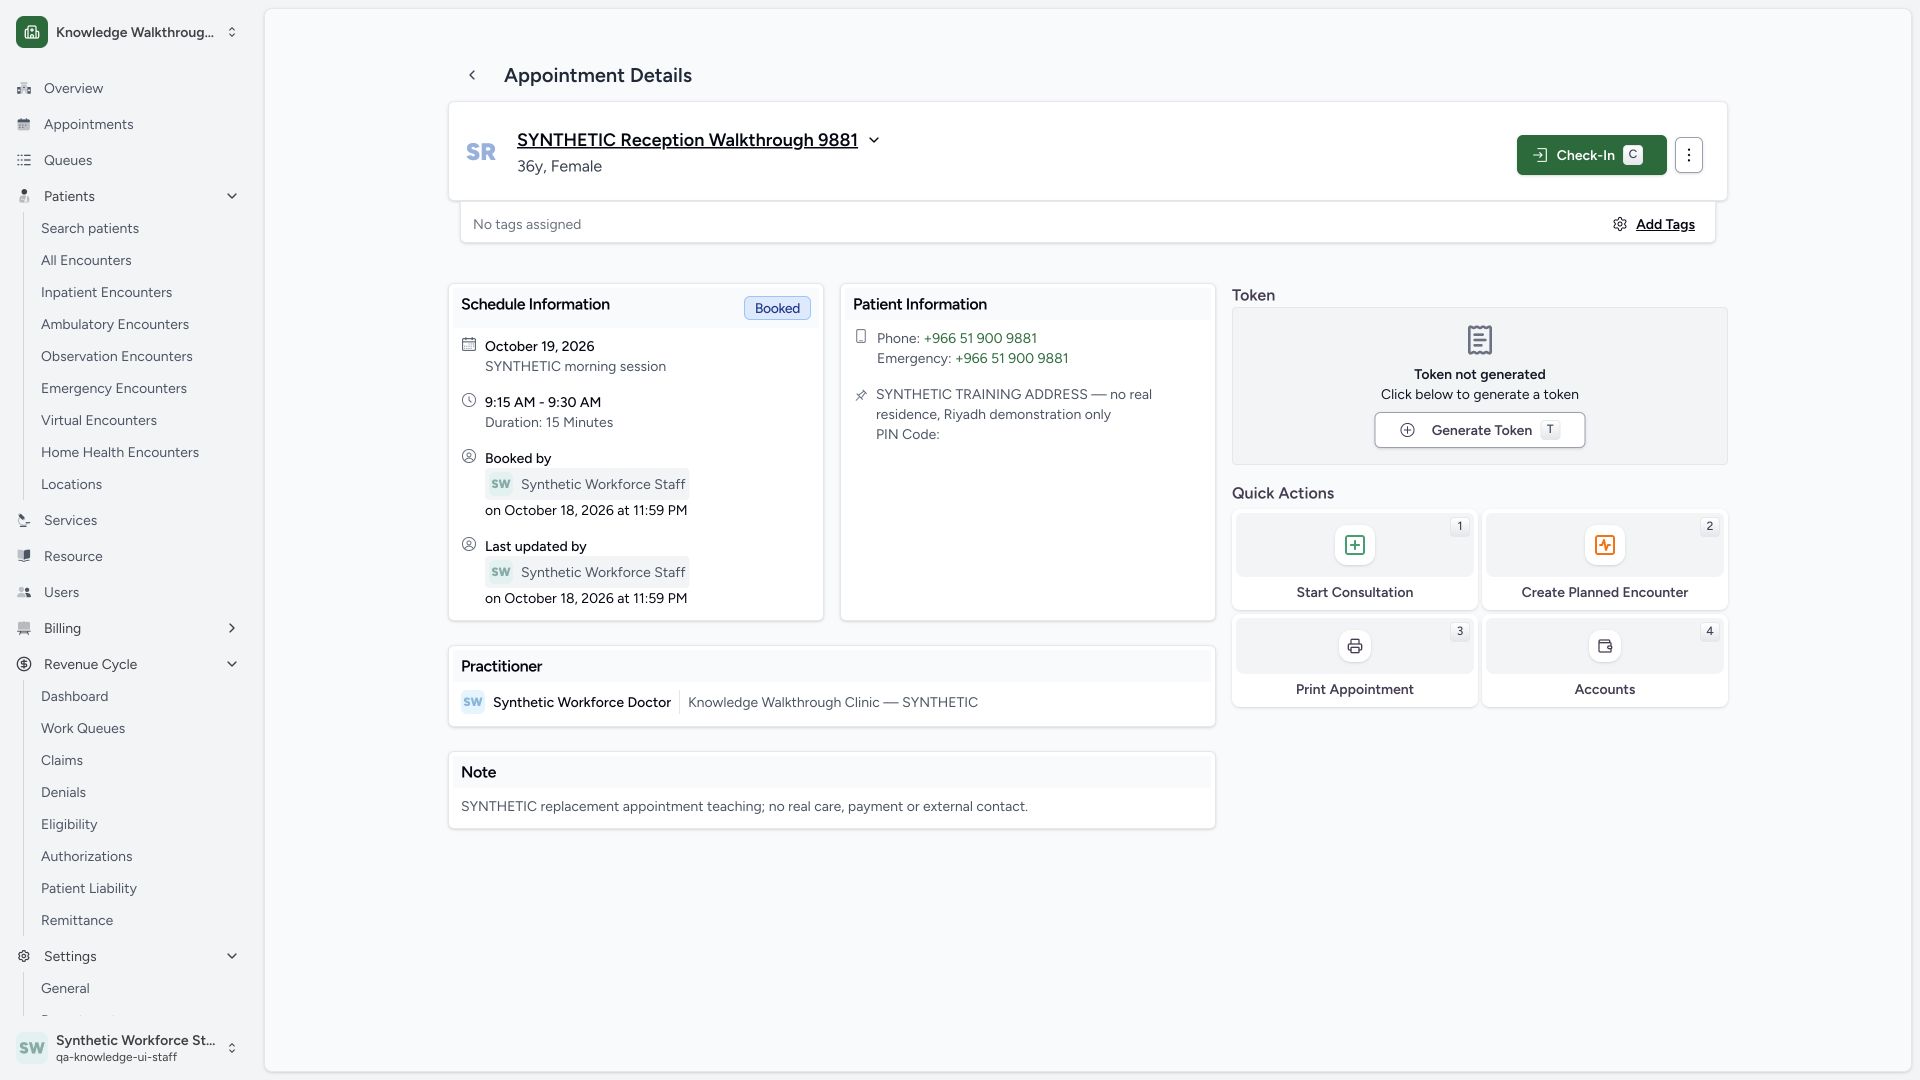Click the Queues list sidebar icon
Image resolution: width=1920 pixels, height=1080 pixels.
coord(24,160)
